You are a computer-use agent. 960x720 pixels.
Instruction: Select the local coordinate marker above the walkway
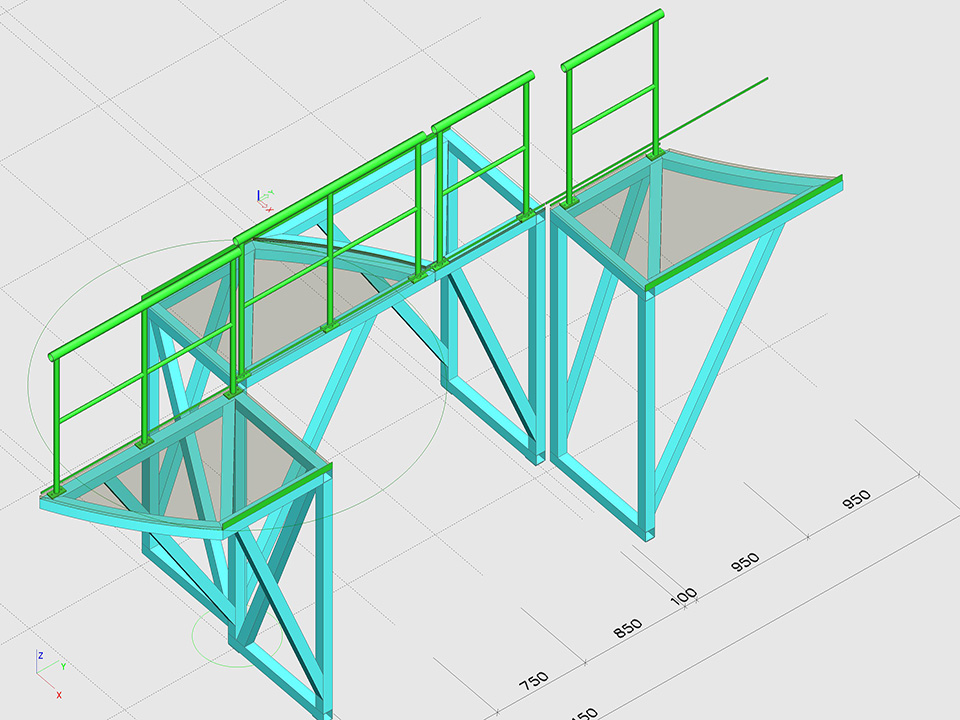coord(264,197)
